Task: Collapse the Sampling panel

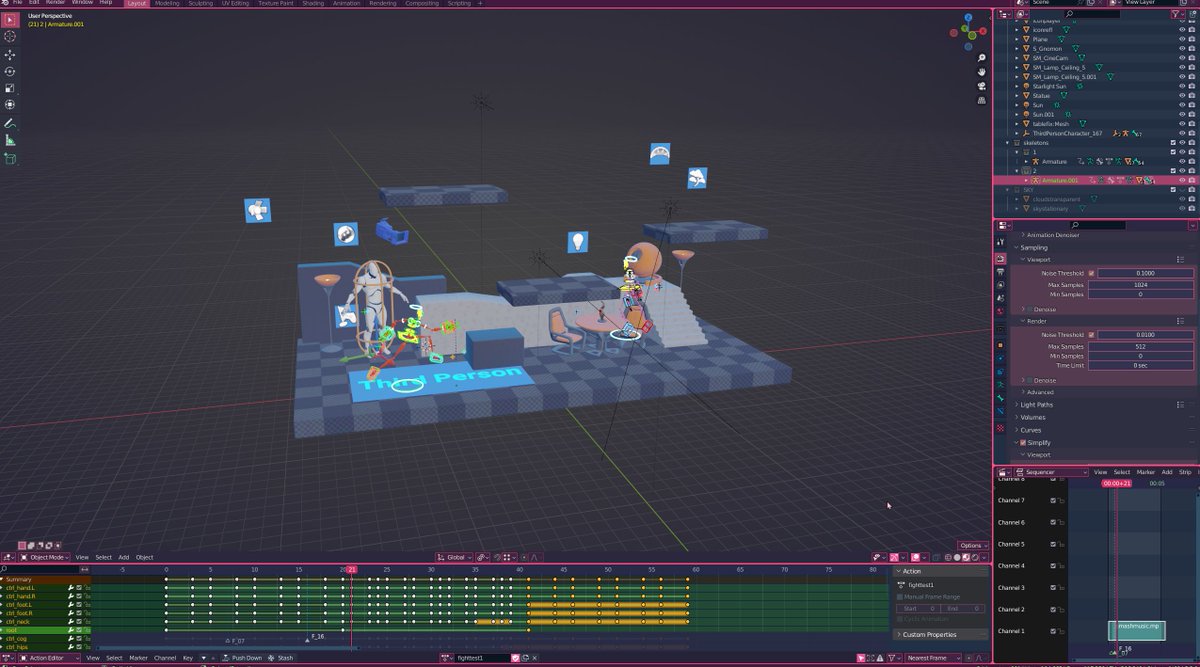Action: pyautogui.click(x=1033, y=247)
